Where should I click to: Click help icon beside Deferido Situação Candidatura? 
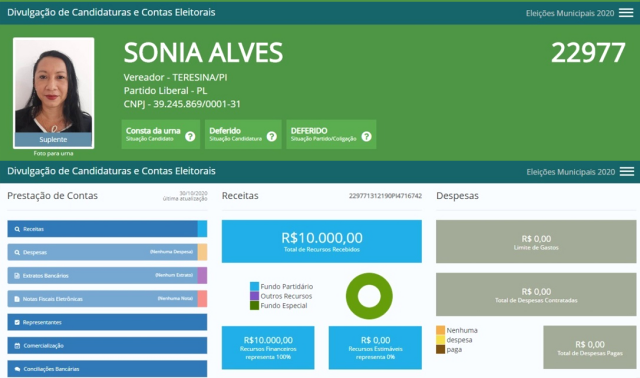click(272, 136)
